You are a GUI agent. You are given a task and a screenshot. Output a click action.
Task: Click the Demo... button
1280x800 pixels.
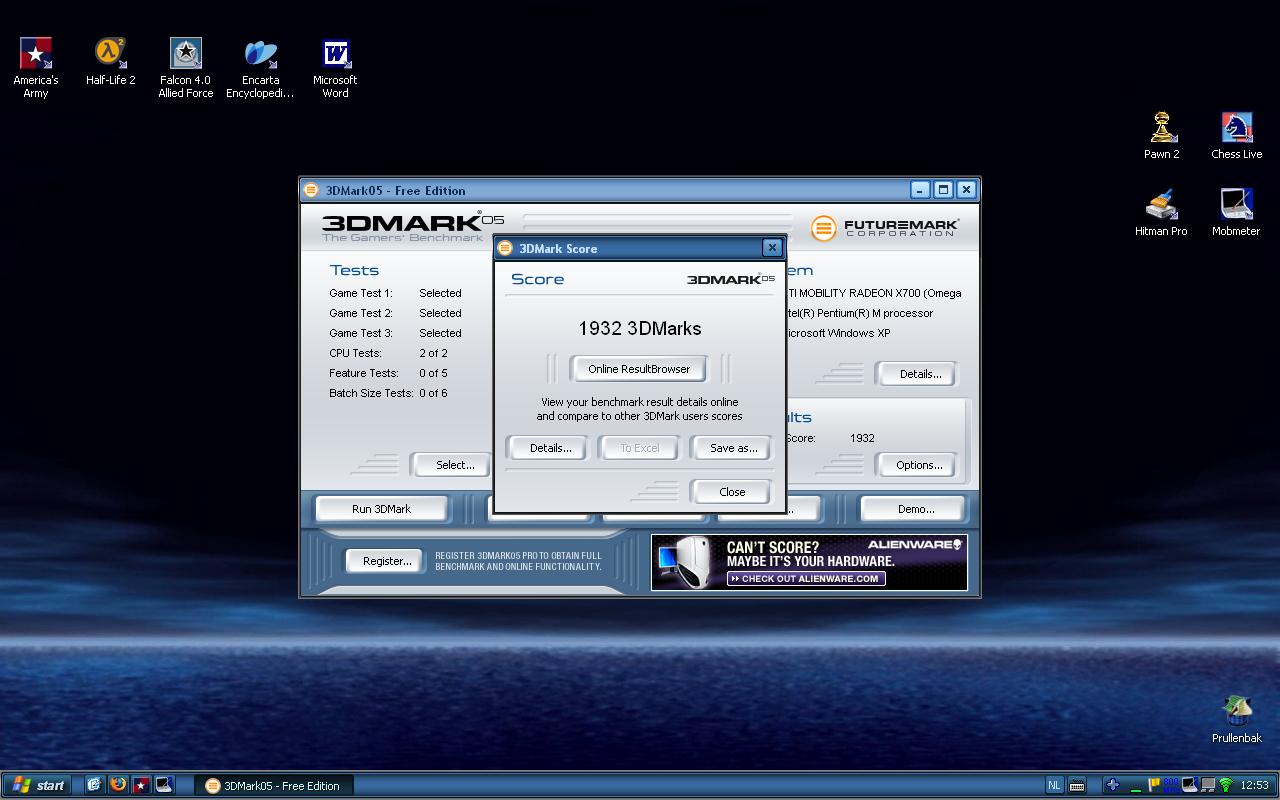coord(915,509)
